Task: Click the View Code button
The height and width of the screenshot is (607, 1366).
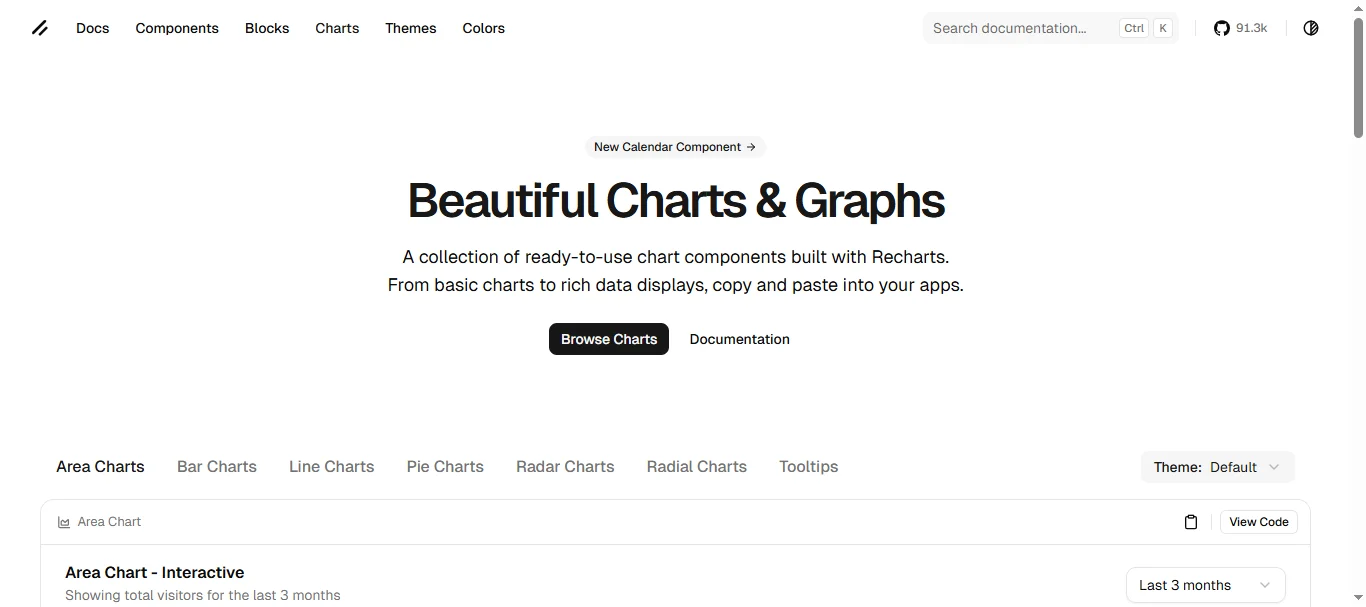Action: [x=1257, y=521]
